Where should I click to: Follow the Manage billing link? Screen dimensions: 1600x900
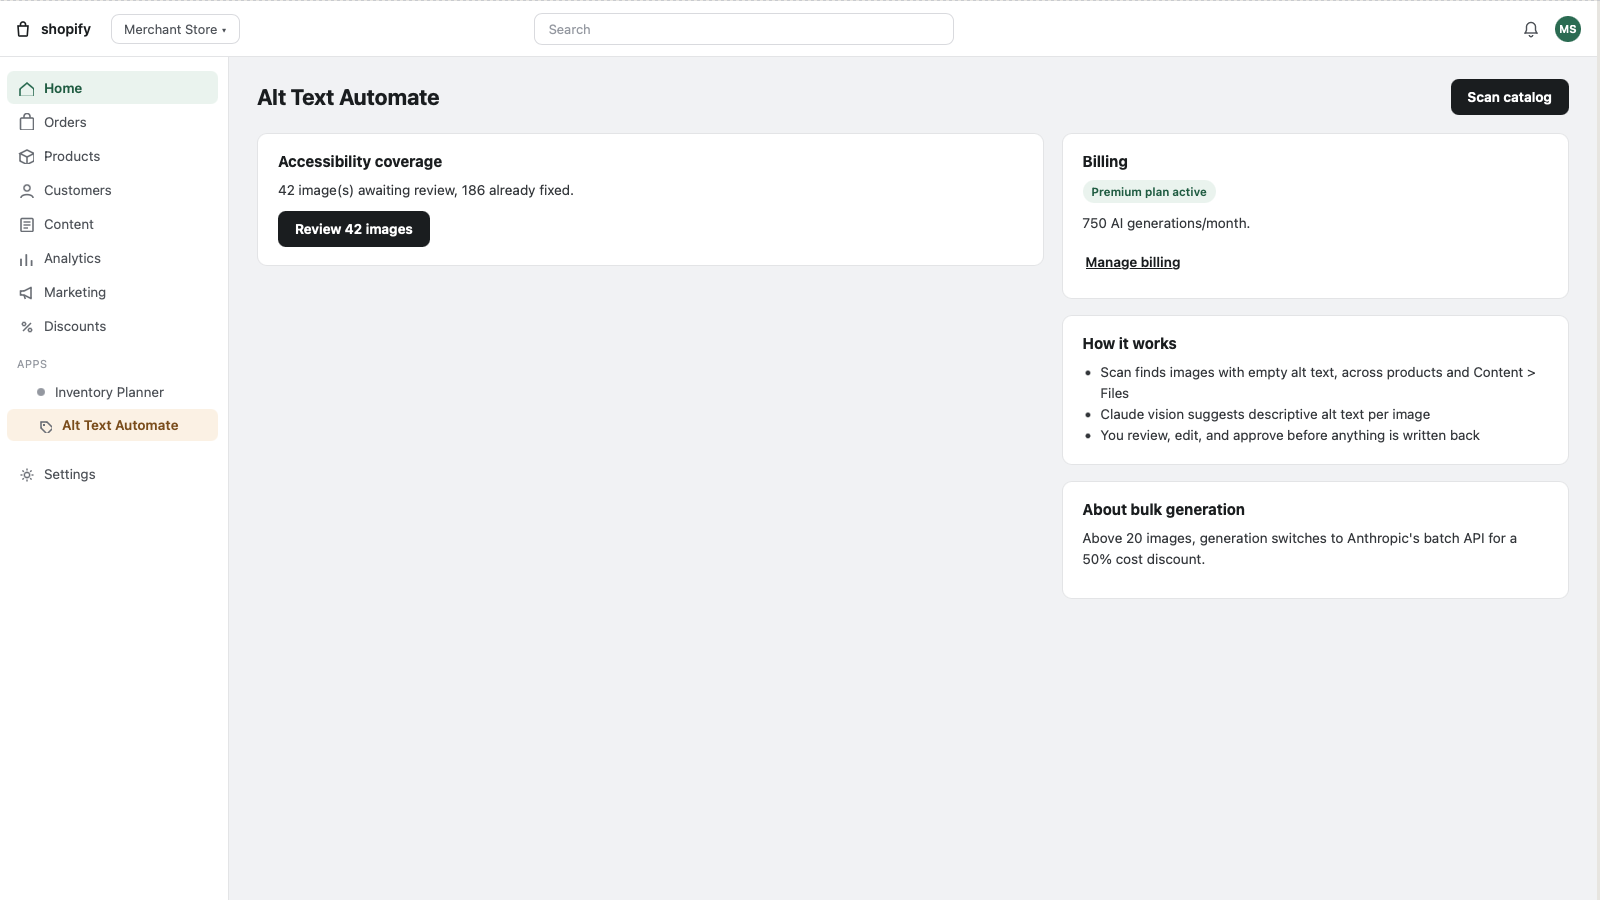pos(1133,262)
